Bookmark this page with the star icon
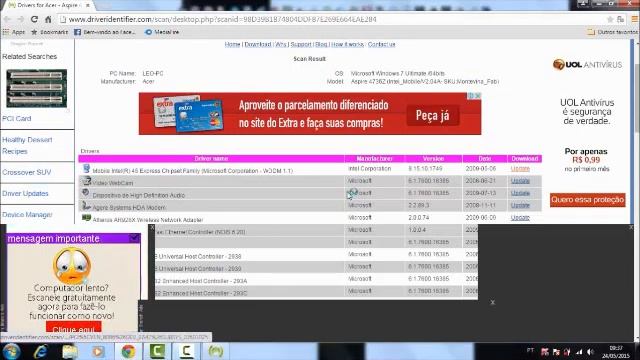This screenshot has height=360, width=640. (610, 19)
